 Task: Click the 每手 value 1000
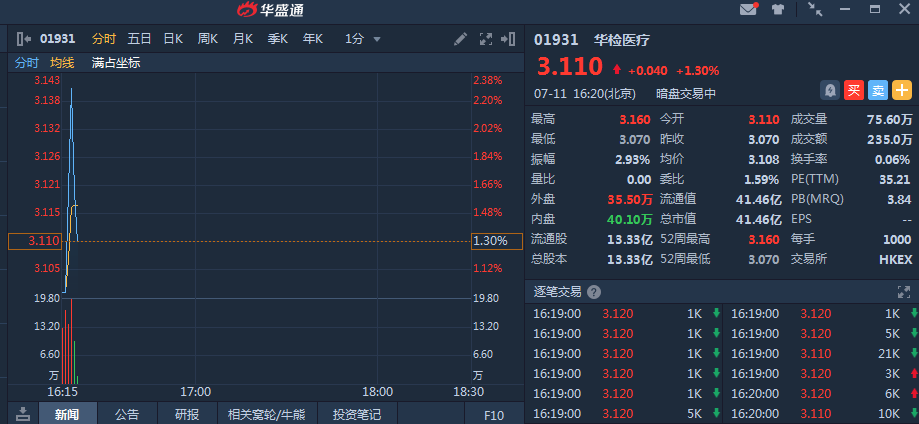(x=897, y=239)
